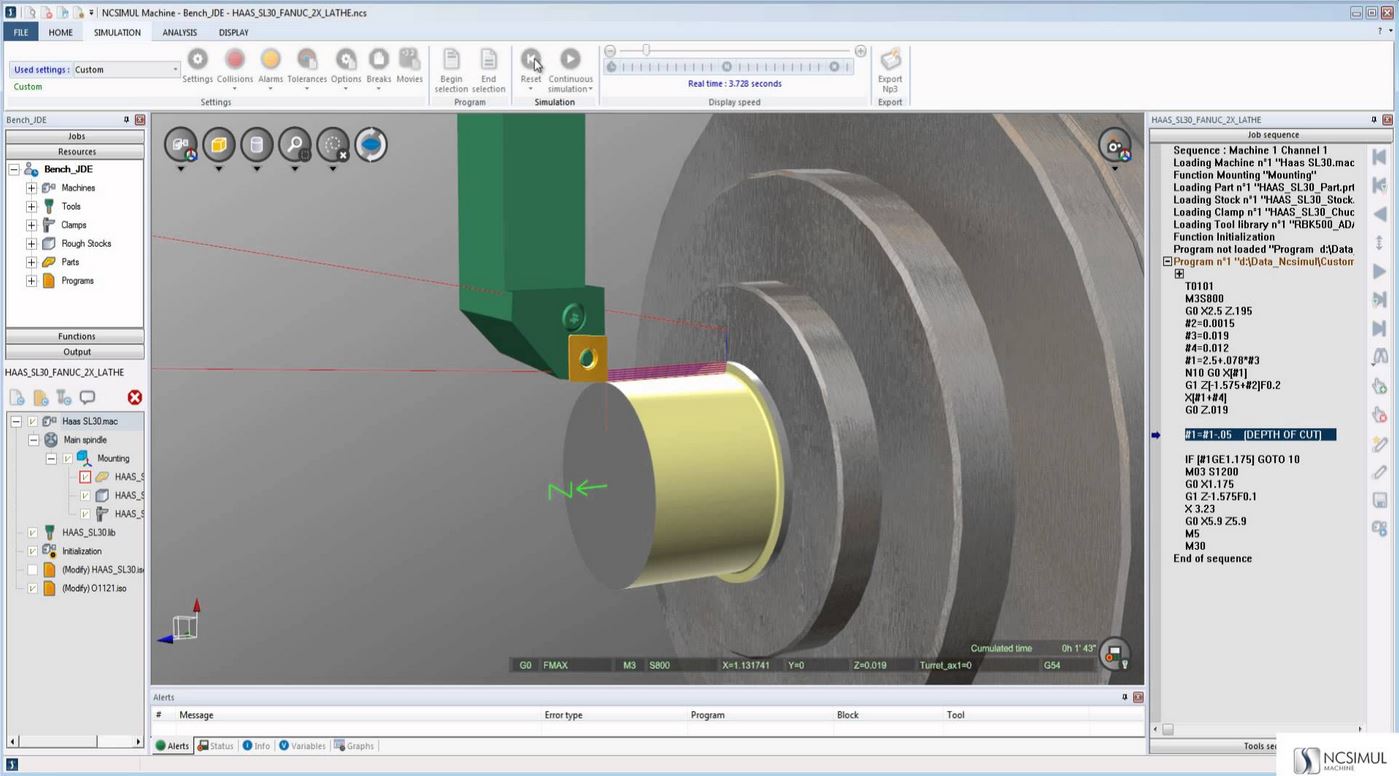Click the Begin selection icon

point(451,60)
